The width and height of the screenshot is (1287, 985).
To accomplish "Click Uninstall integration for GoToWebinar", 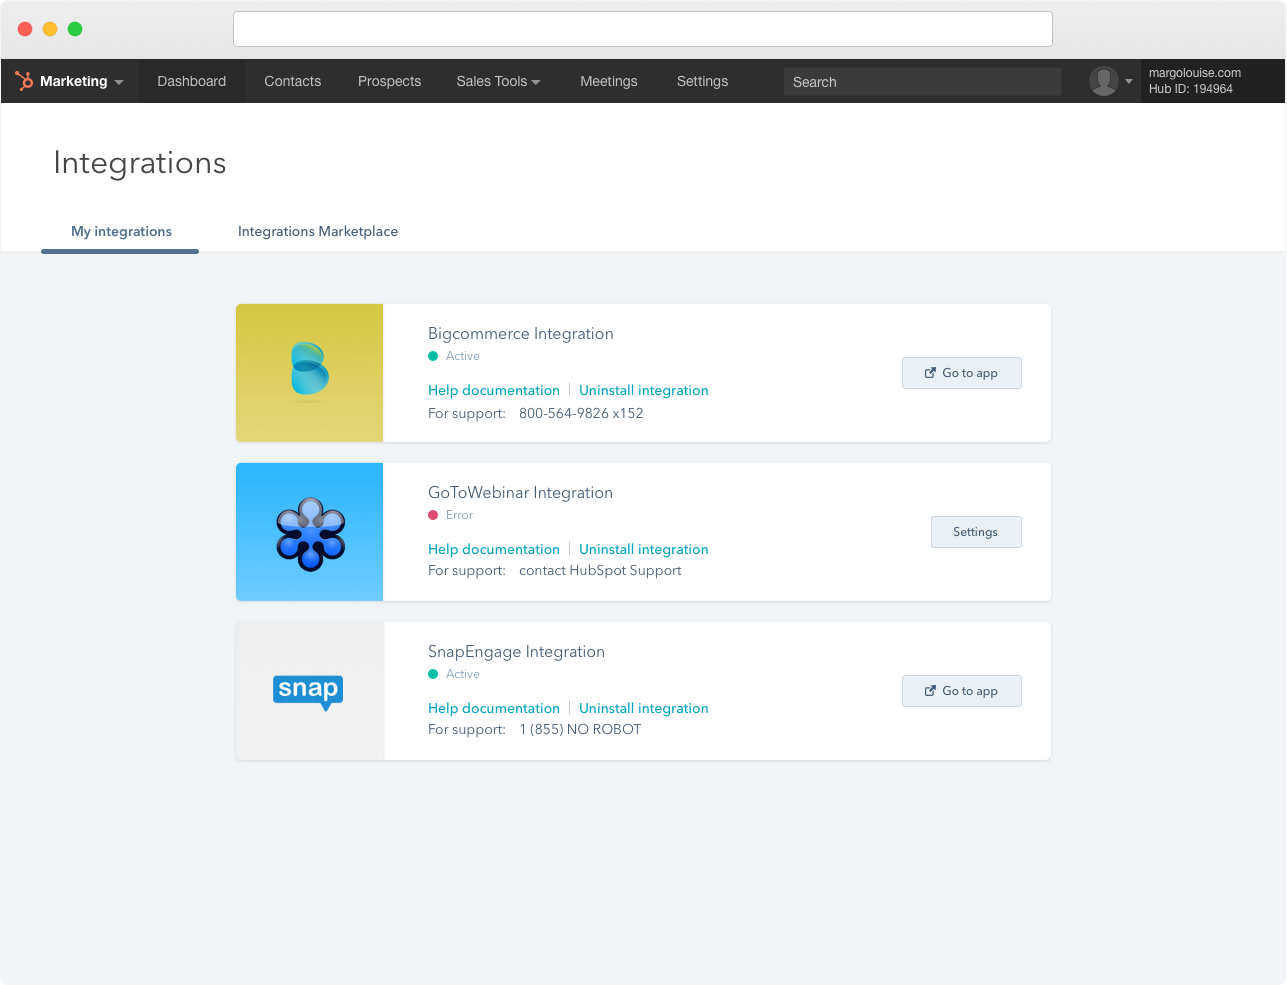I will (x=643, y=549).
